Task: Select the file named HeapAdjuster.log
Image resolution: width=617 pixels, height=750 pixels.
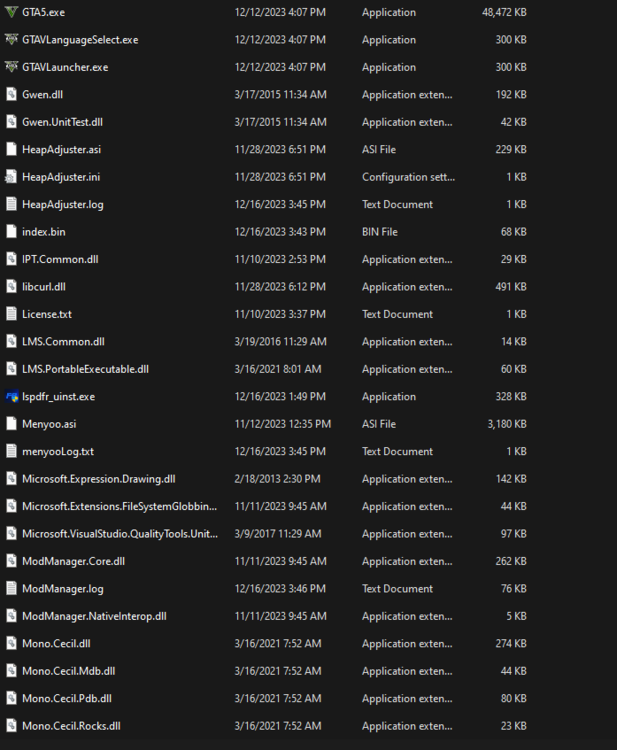Action: pos(63,204)
